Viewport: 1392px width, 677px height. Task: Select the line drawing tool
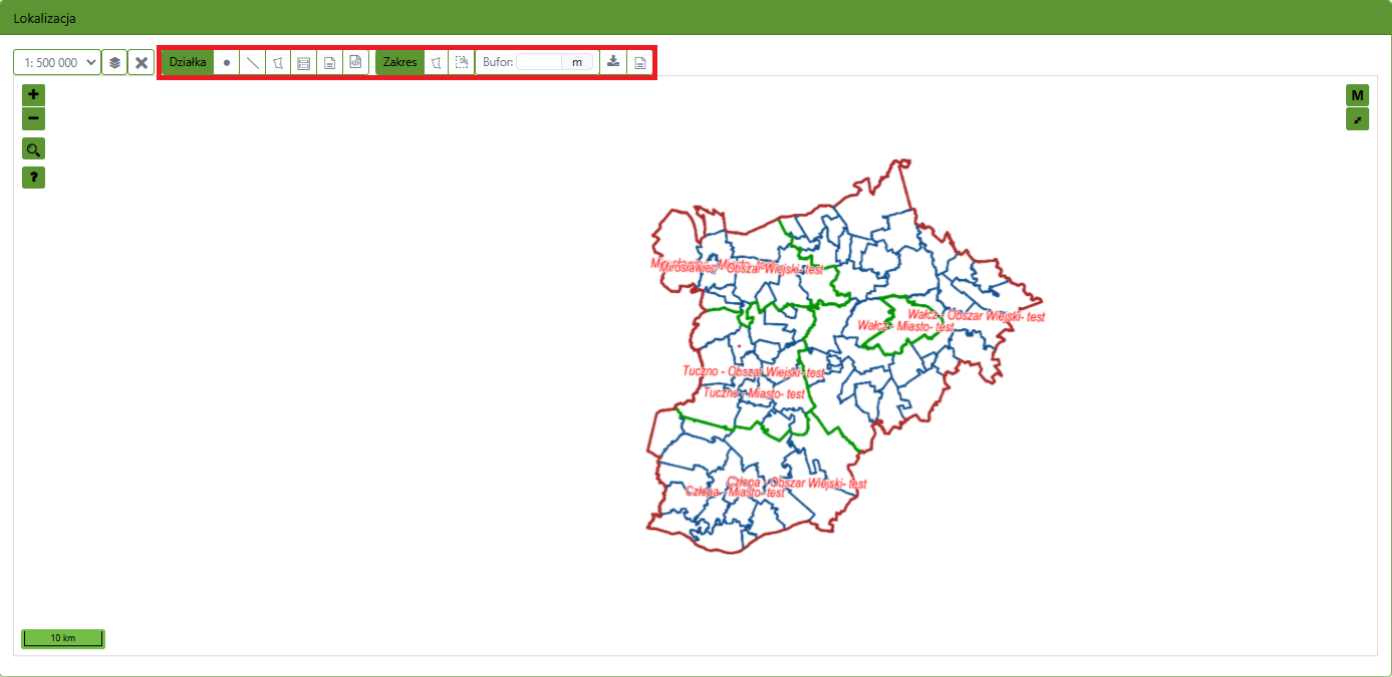253,62
